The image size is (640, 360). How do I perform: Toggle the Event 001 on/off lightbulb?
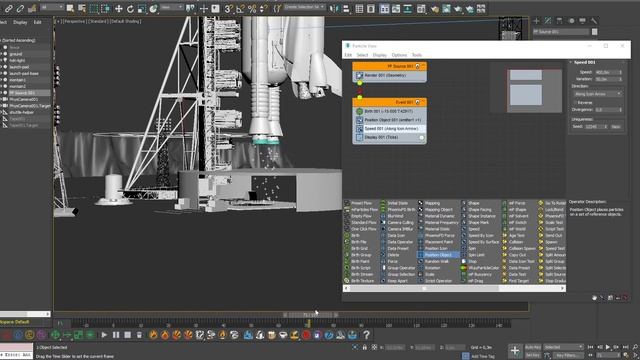418,102
